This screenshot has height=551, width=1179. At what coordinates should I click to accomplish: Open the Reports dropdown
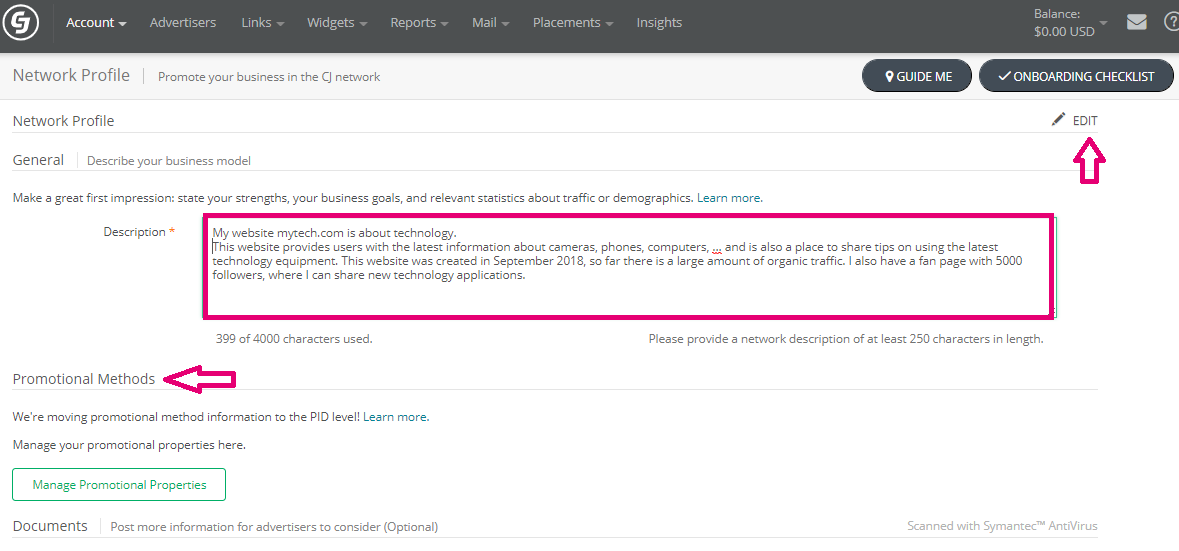[x=419, y=22]
